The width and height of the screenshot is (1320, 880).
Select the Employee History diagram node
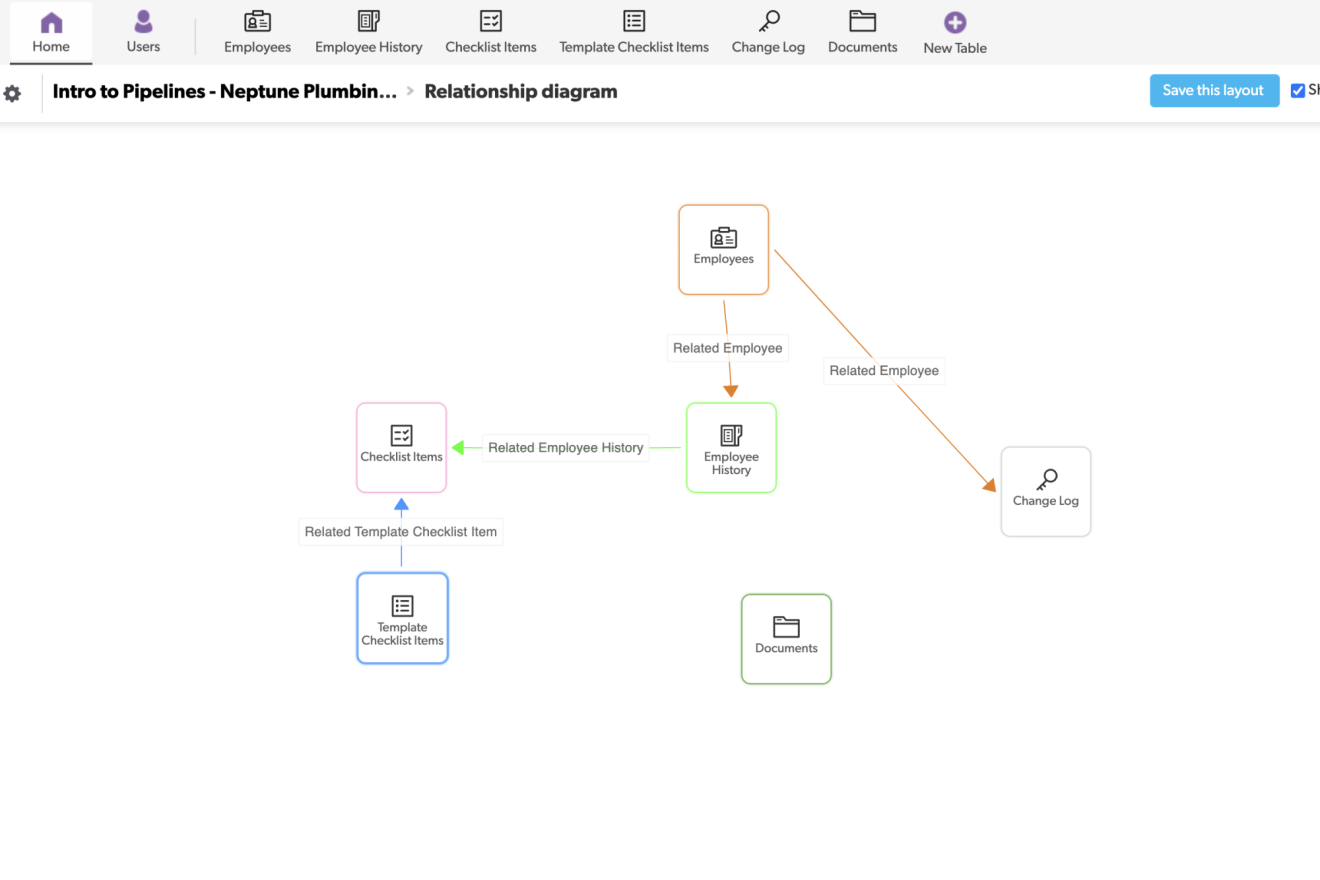pyautogui.click(x=731, y=448)
